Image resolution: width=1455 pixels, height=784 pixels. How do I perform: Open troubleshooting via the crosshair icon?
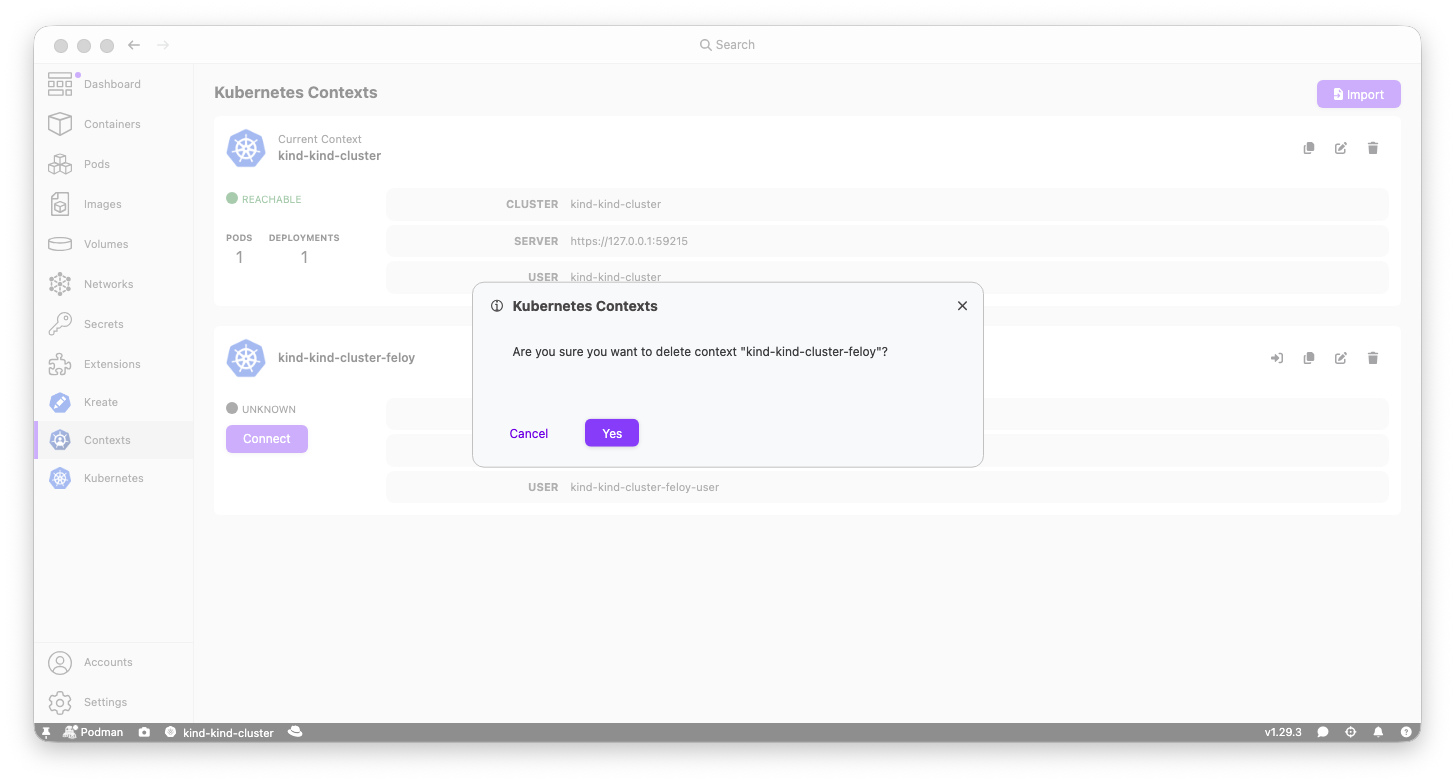[1351, 732]
